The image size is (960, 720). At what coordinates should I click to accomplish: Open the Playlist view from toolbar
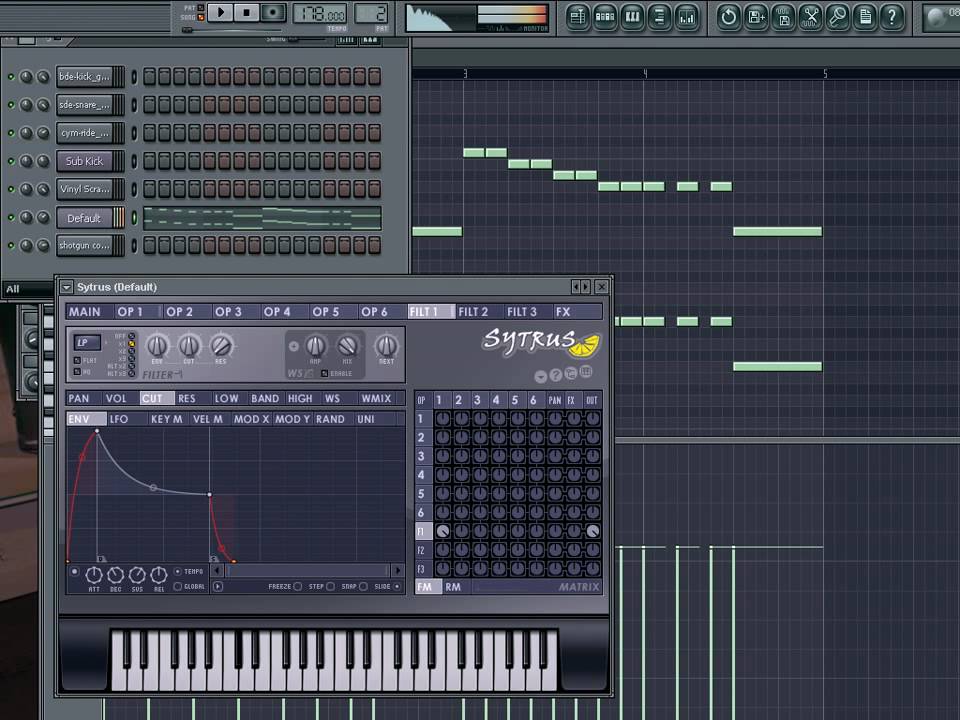tap(577, 17)
